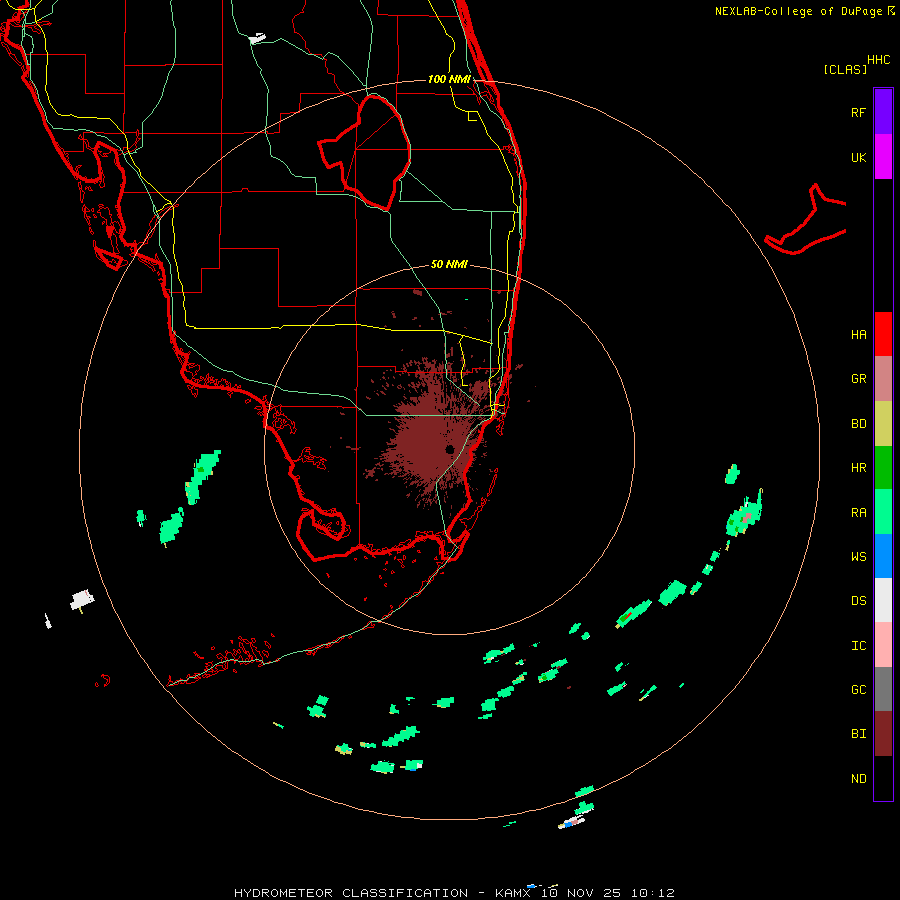
Task: Click the [CLAS] units label
Action: (845, 69)
